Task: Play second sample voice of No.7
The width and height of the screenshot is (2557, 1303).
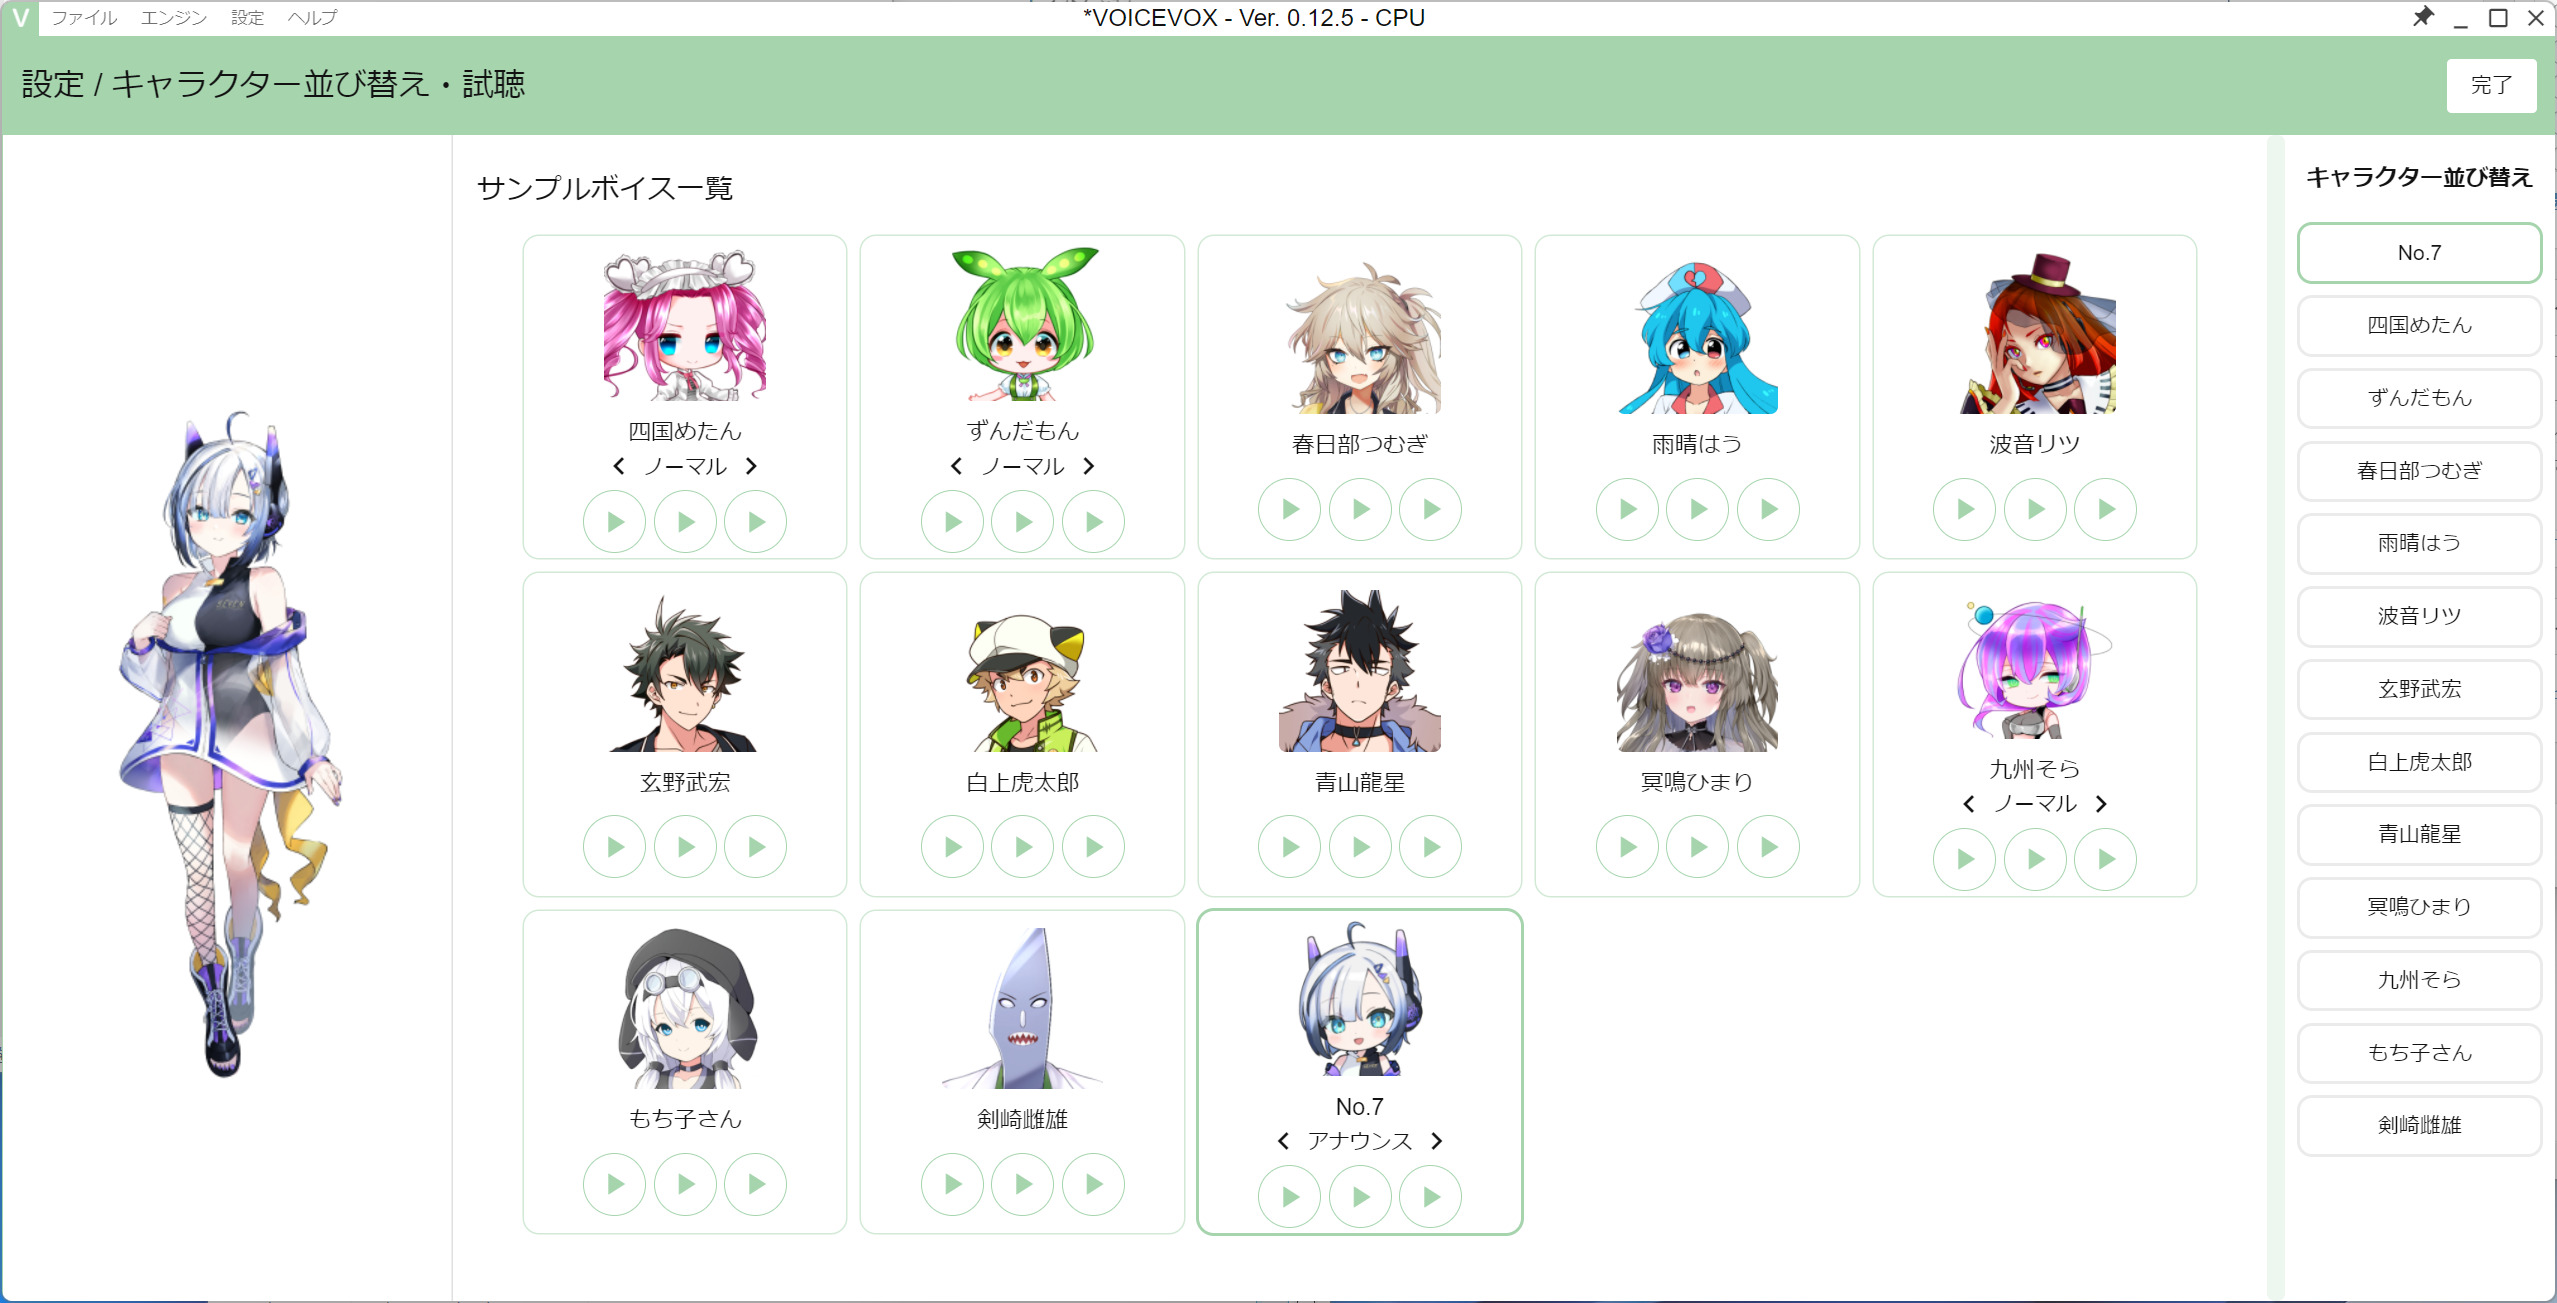Action: (1360, 1196)
